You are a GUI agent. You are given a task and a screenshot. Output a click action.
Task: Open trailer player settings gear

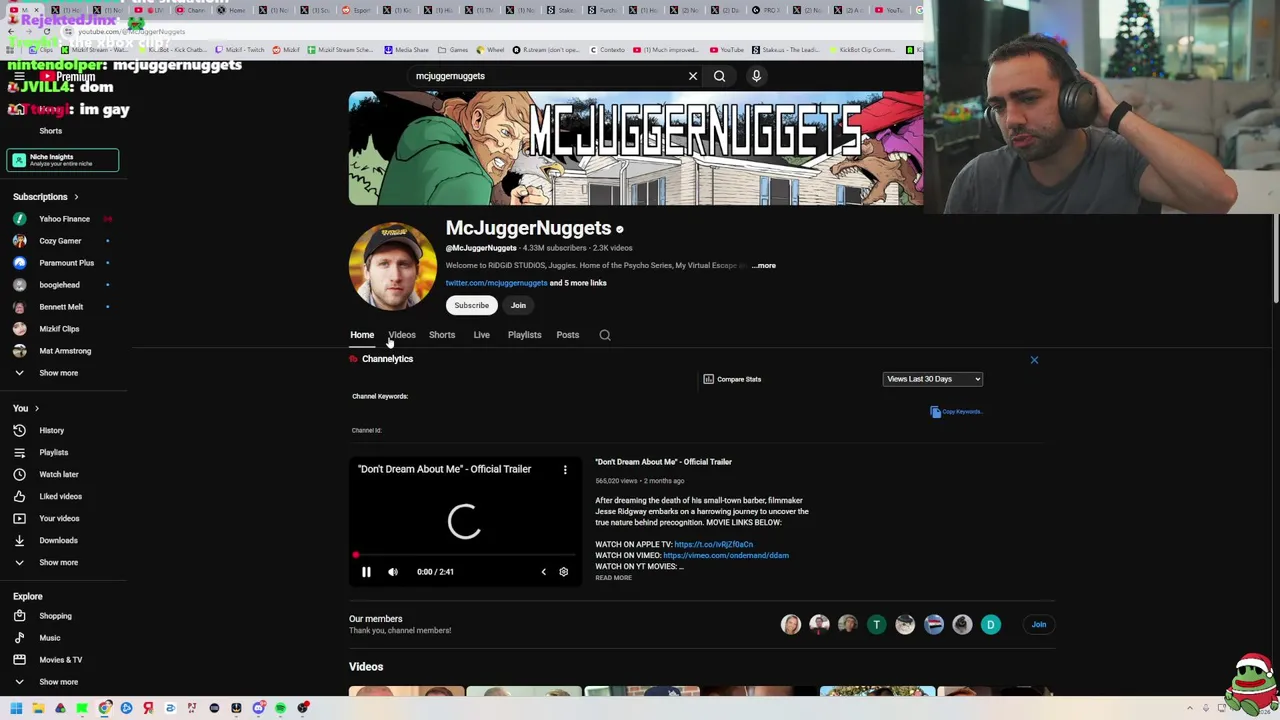pyautogui.click(x=563, y=572)
